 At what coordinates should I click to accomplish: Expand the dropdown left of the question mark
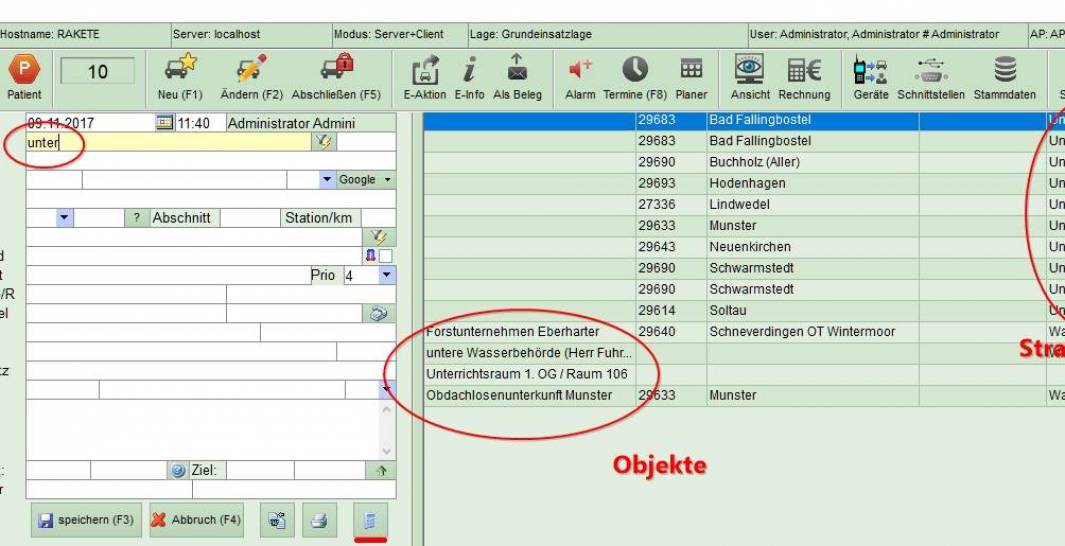pos(65,218)
